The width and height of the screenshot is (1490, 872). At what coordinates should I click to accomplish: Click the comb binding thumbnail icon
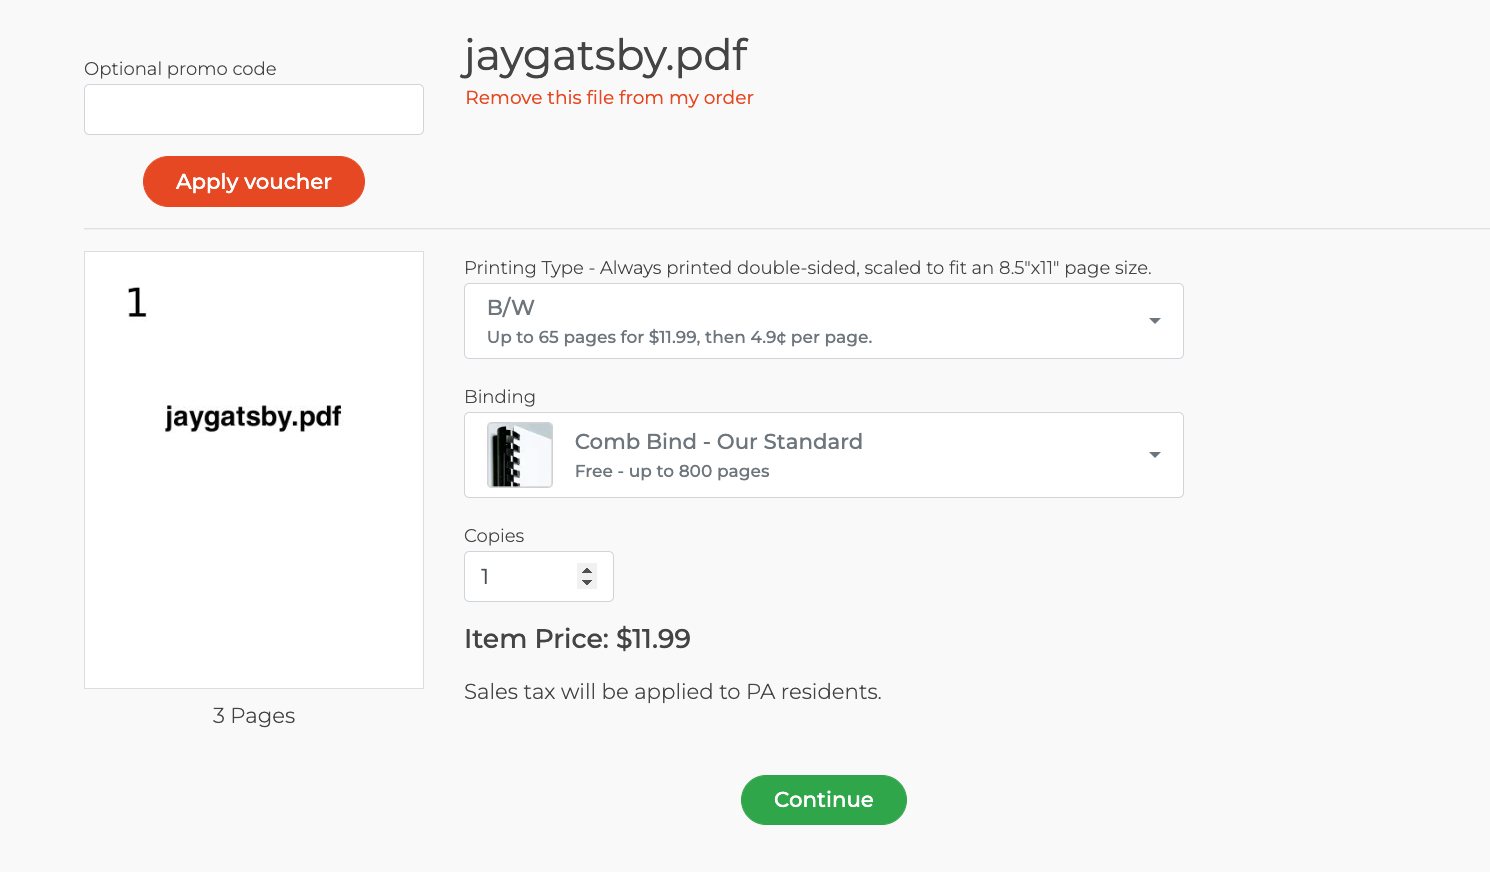pyautogui.click(x=520, y=455)
